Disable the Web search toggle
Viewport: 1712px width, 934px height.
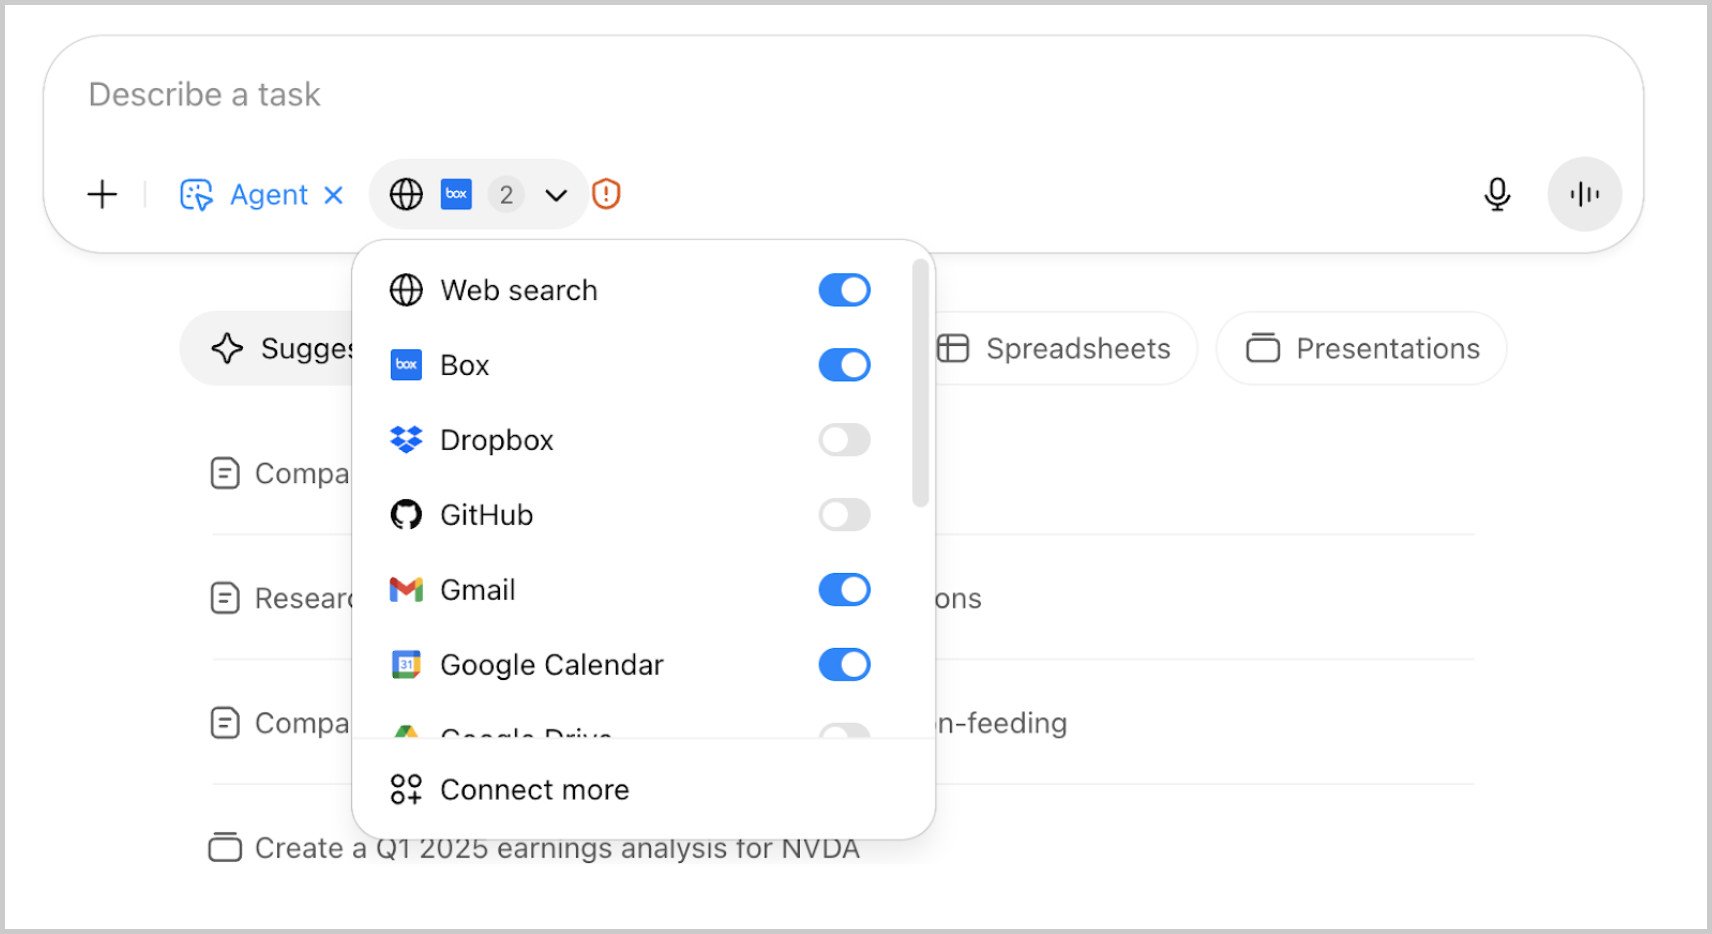point(843,289)
